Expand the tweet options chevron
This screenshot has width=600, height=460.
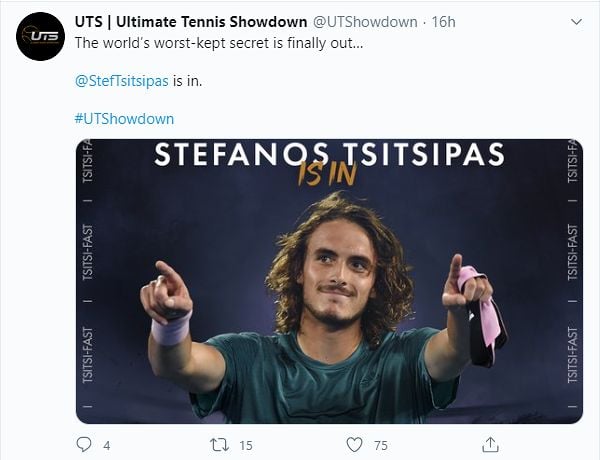[x=575, y=21]
